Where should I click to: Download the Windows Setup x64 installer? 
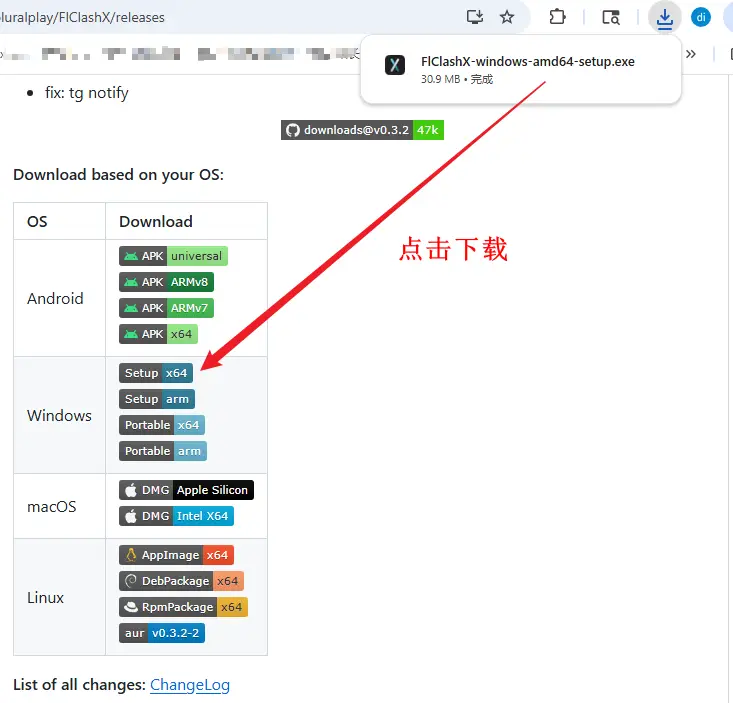[x=156, y=373]
